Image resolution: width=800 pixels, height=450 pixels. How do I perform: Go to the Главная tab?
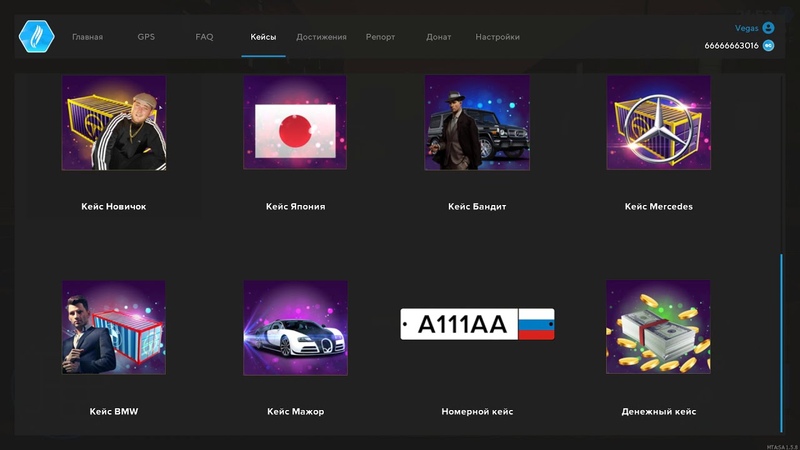coord(87,37)
